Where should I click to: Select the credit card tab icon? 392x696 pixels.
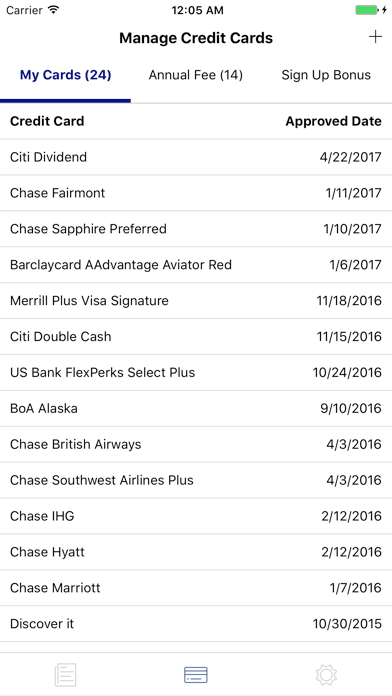pyautogui.click(x=196, y=675)
